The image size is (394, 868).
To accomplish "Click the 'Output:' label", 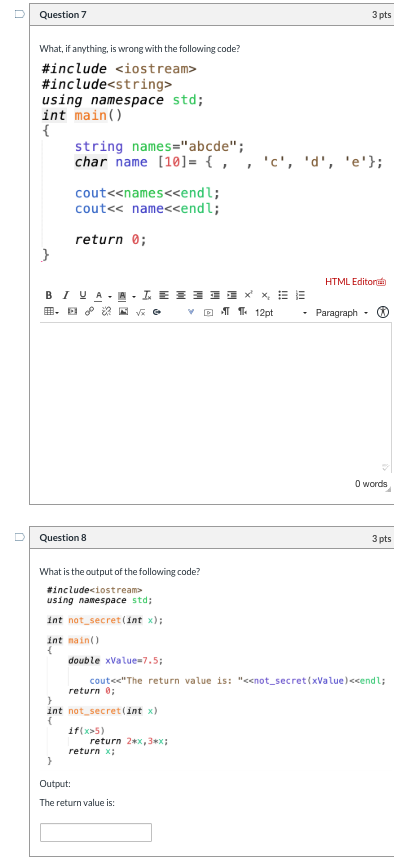I will coord(55,784).
